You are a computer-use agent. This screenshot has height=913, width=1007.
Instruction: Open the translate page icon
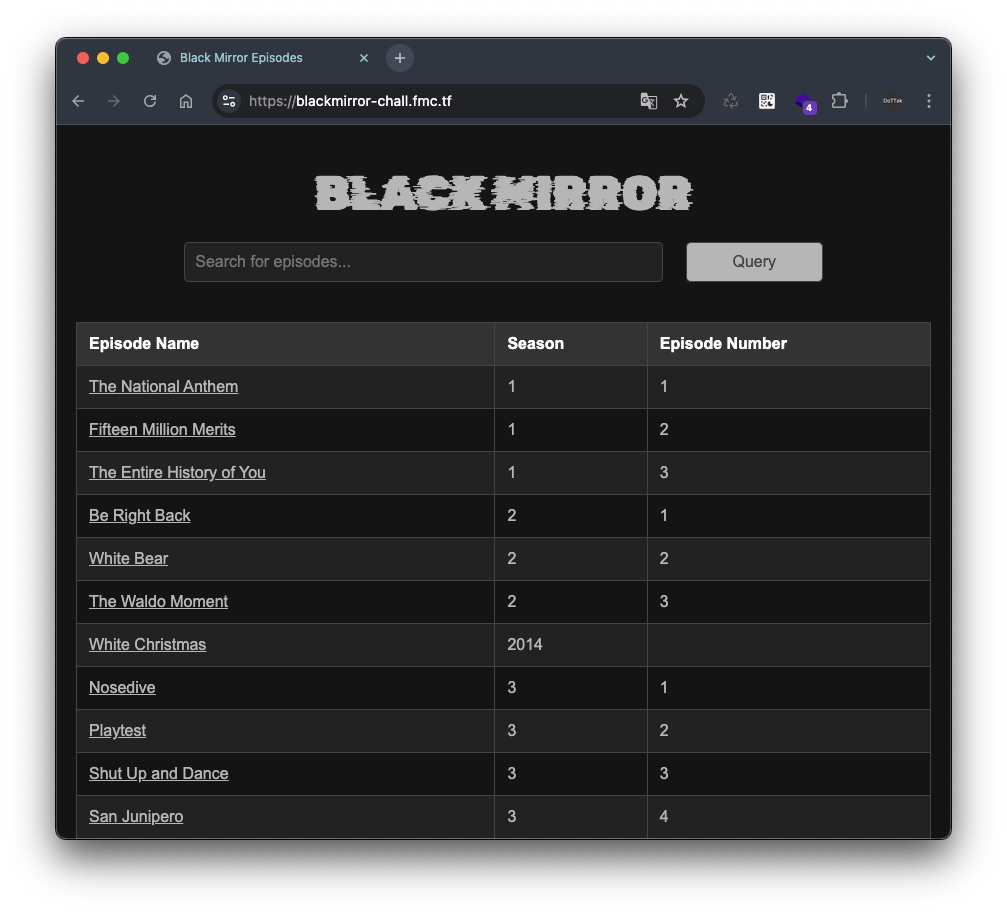[x=649, y=101]
